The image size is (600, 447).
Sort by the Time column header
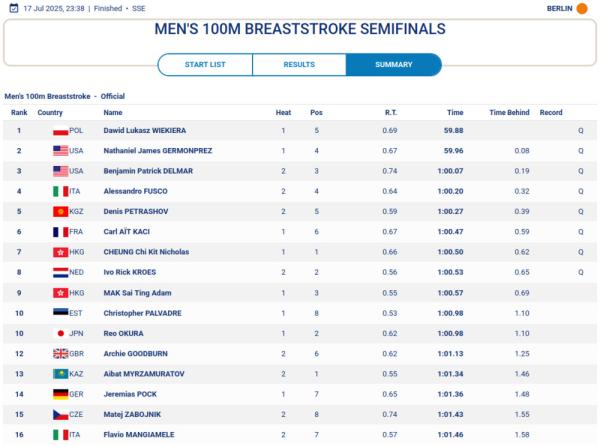point(455,112)
